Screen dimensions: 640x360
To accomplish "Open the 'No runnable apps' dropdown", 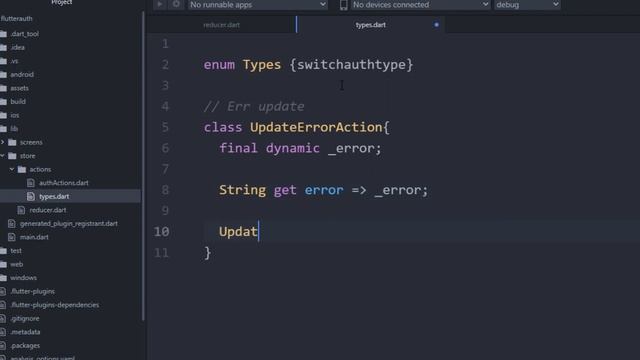I will coord(258,4).
